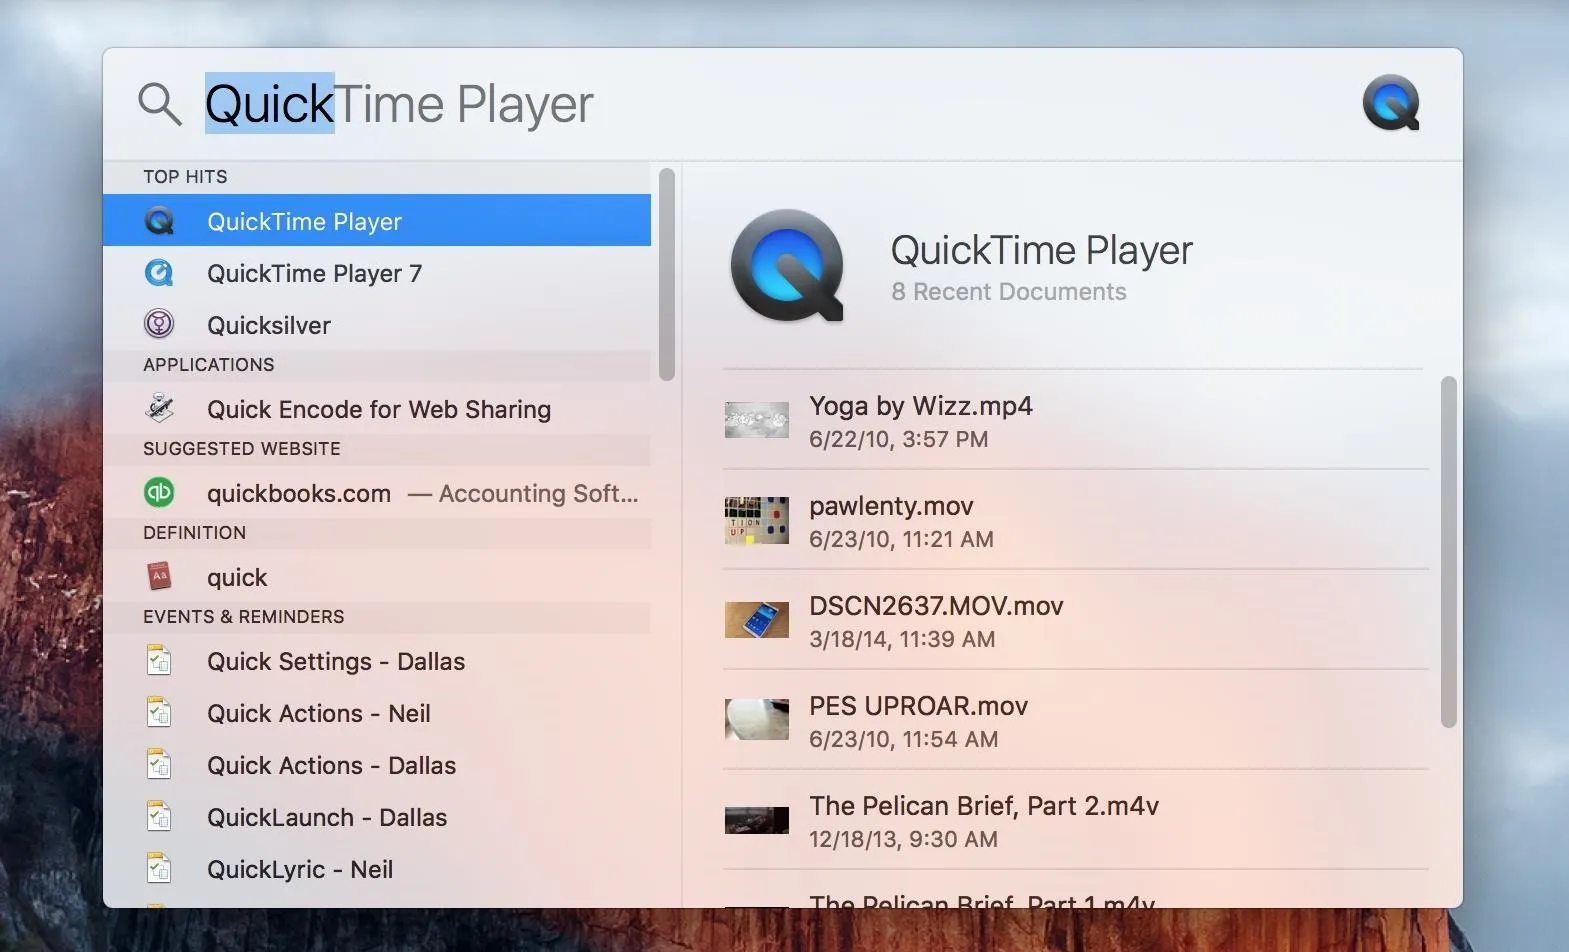This screenshot has height=952, width=1569.
Task: Click The Pelican Brief, Part 2.m4v thumbnail
Action: click(x=757, y=820)
